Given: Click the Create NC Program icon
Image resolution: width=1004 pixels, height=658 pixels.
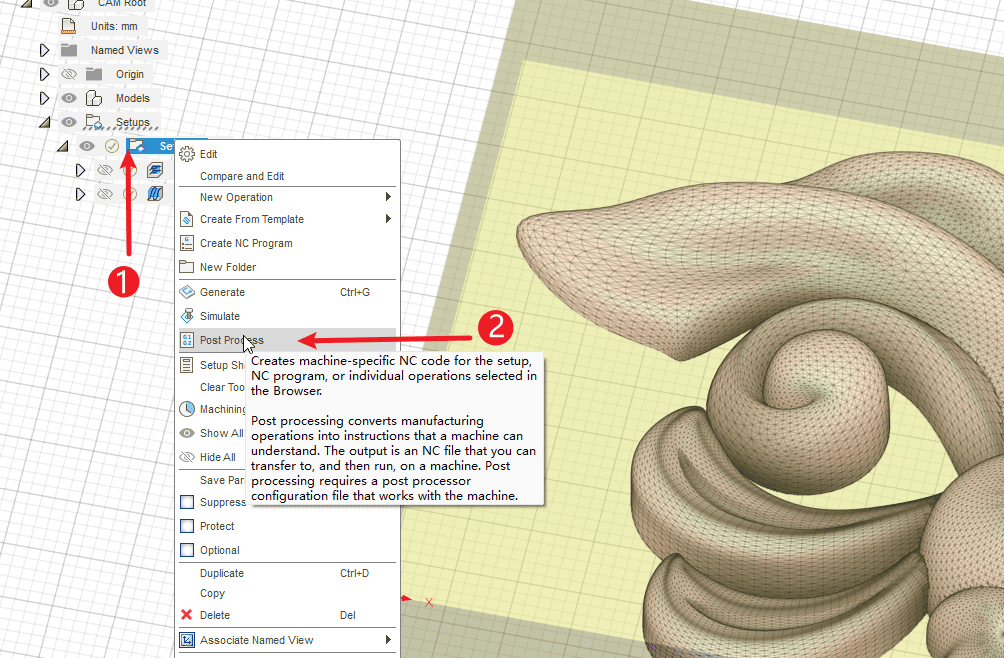Looking at the screenshot, I should point(187,243).
